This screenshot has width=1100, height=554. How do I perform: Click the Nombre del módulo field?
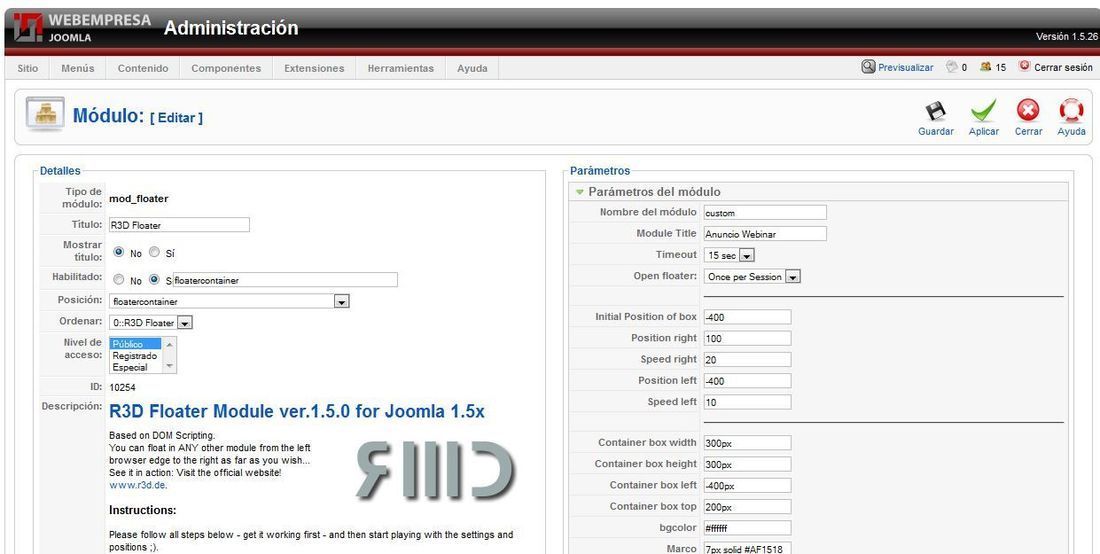point(765,212)
